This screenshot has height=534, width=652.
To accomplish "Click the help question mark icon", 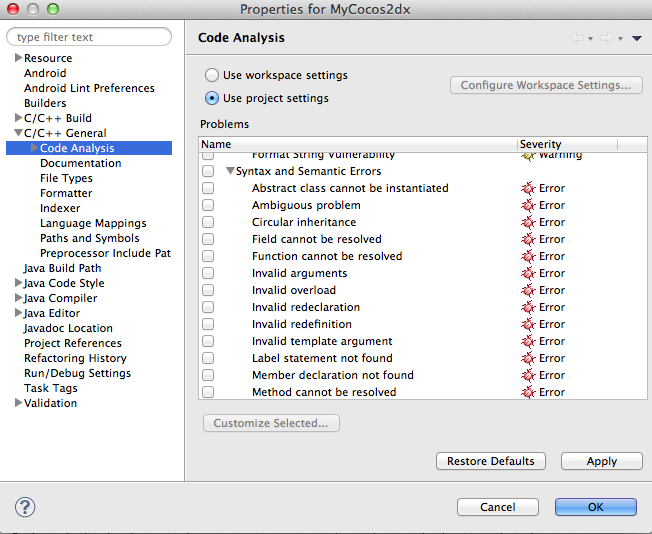I will pos(25,507).
